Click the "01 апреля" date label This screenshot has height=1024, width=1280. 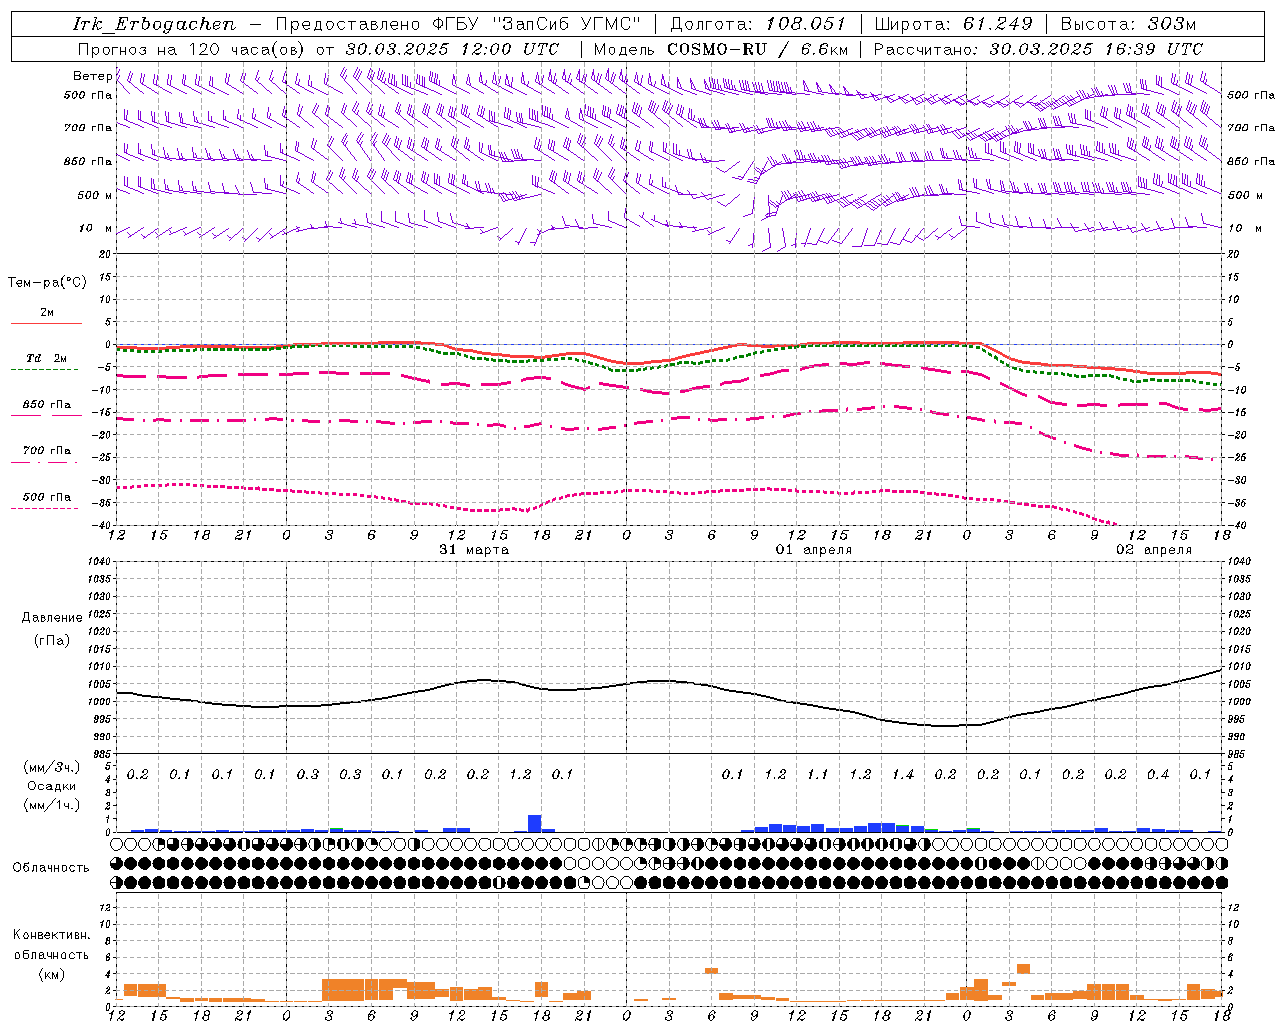tap(814, 549)
